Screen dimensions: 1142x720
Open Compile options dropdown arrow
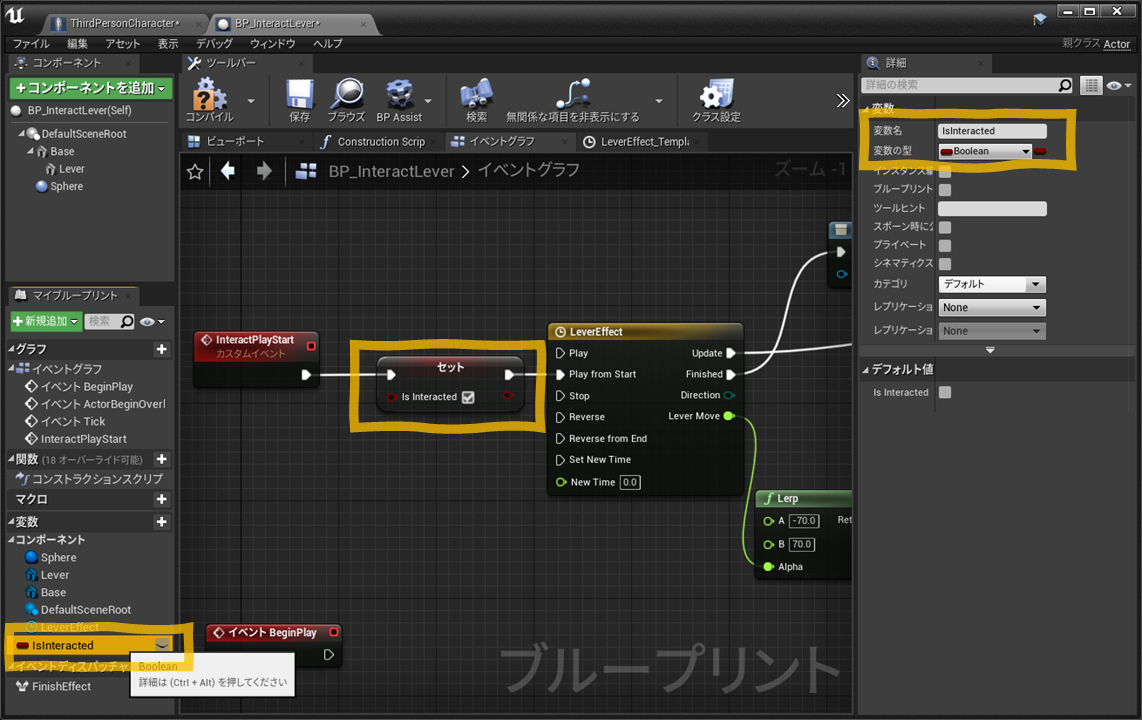point(251,101)
